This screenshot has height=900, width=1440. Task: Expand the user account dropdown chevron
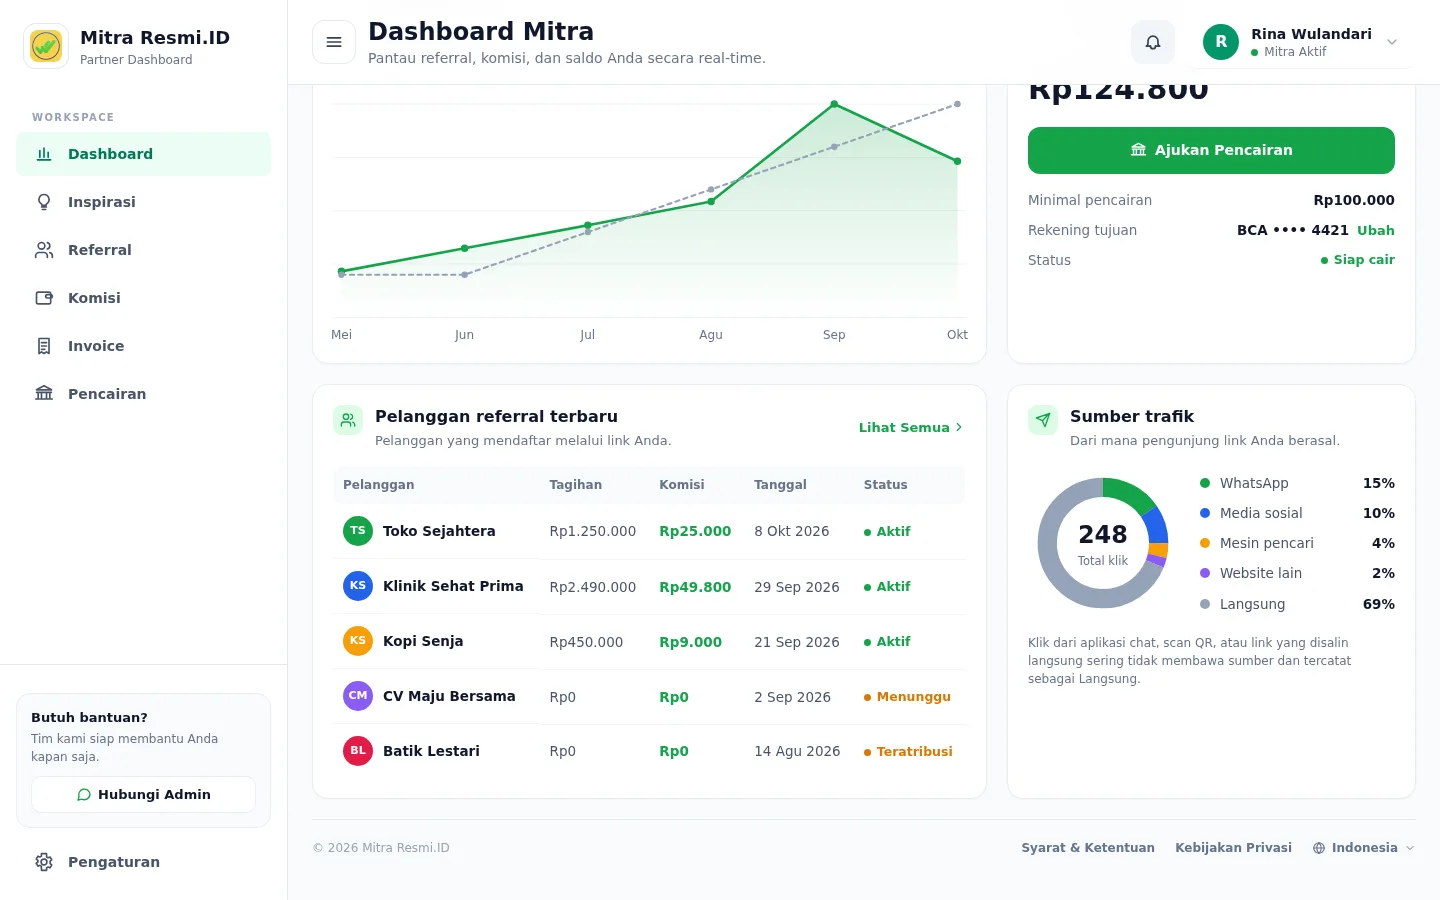point(1392,42)
